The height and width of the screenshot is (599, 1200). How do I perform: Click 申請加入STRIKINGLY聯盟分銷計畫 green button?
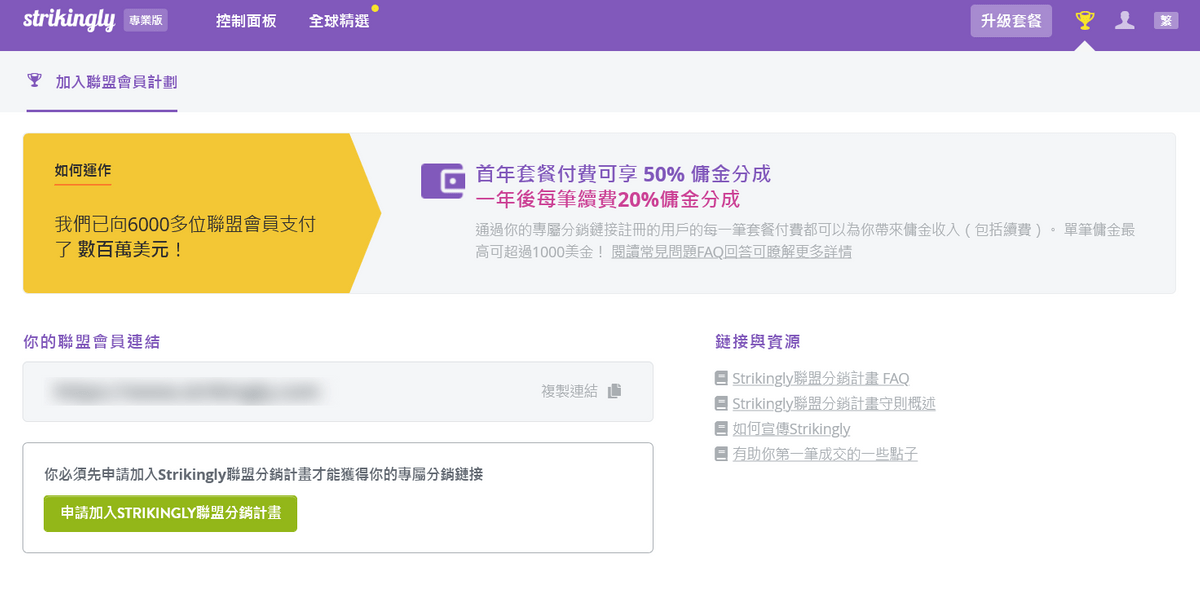[170, 513]
